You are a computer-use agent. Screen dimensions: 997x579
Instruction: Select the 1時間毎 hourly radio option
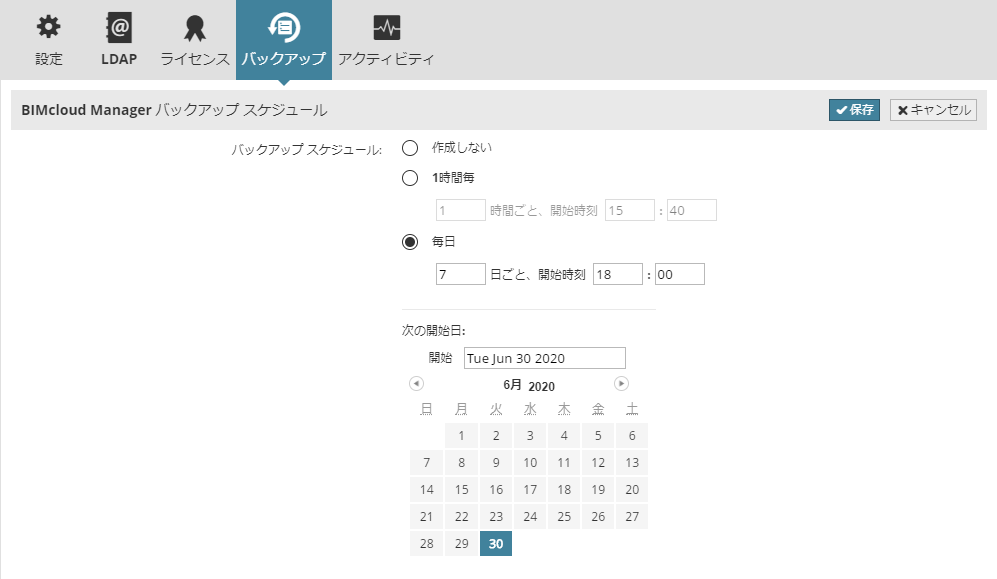tap(410, 178)
